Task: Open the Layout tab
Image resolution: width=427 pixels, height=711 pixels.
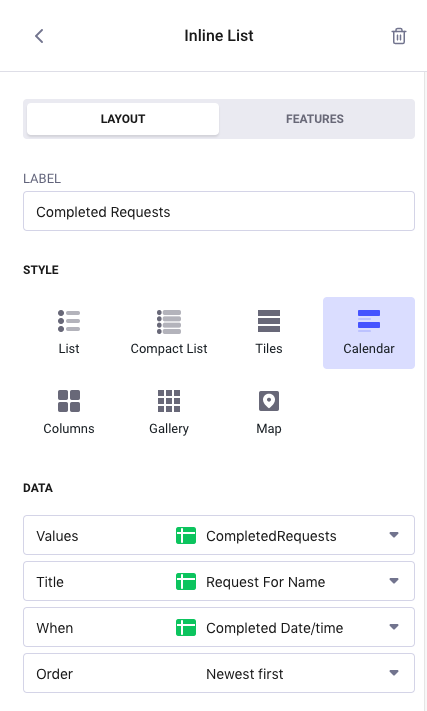Action: (123, 119)
